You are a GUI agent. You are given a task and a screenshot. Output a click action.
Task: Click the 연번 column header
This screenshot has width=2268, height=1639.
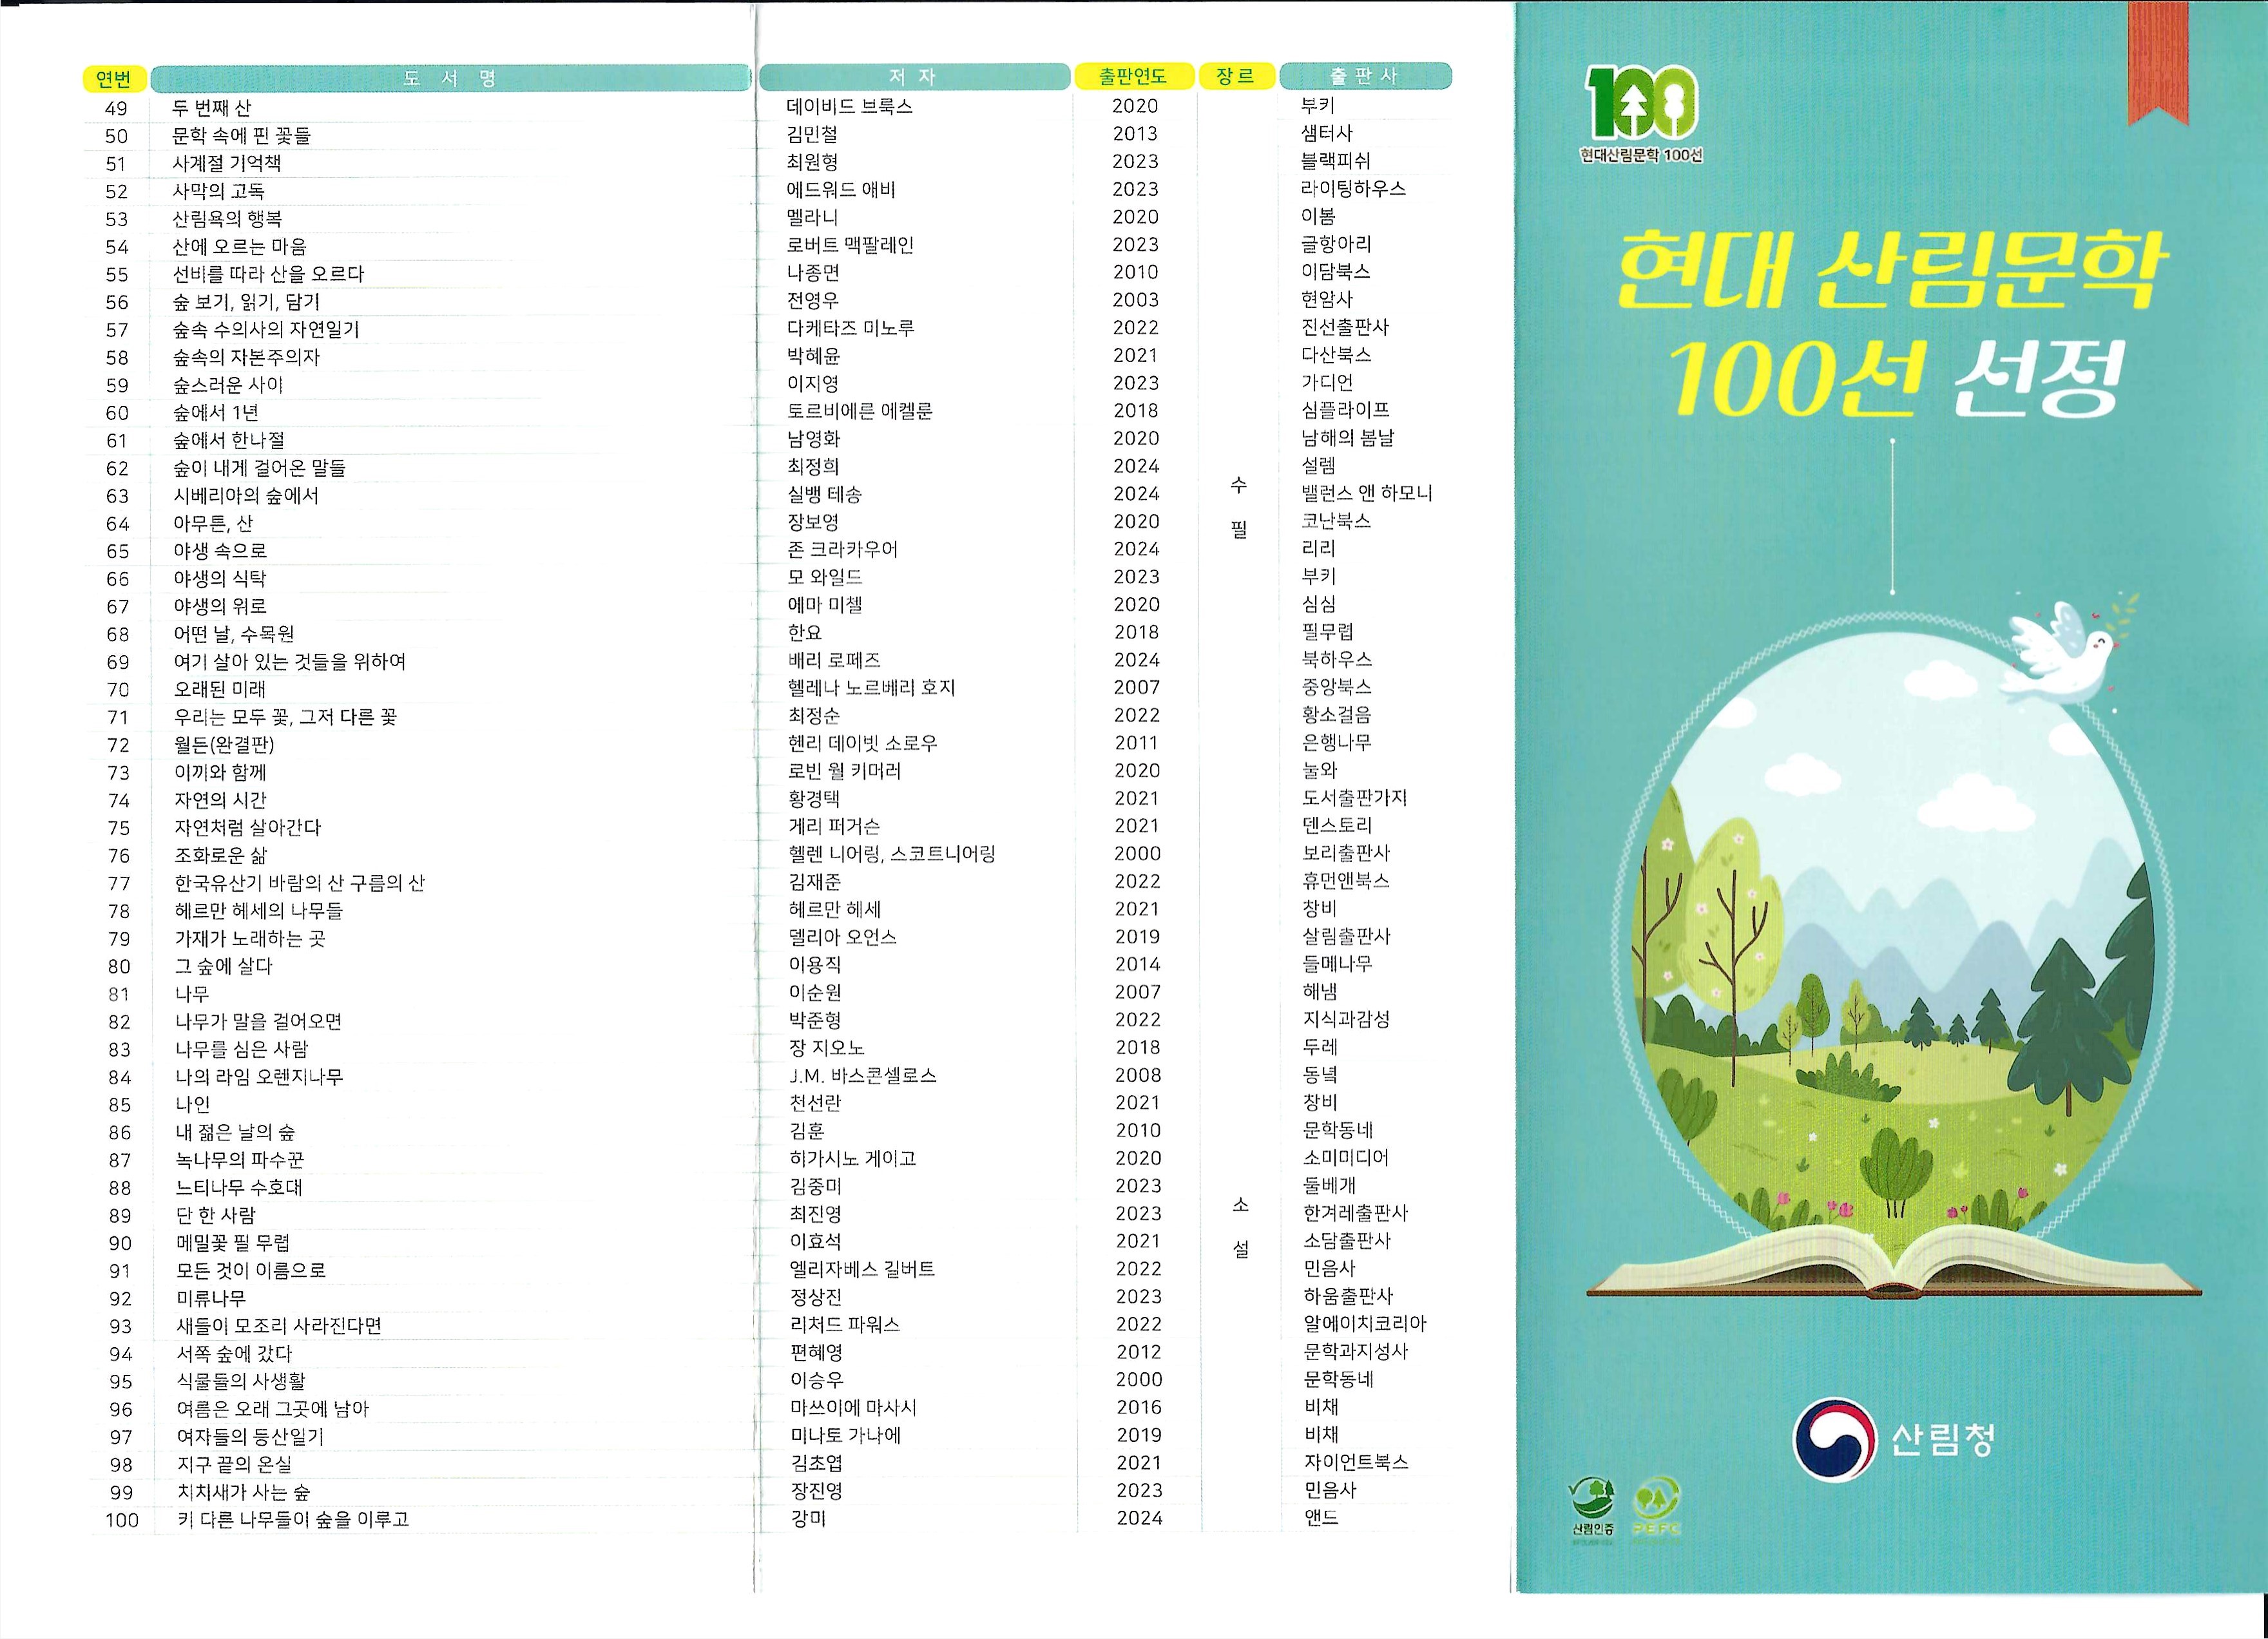pyautogui.click(x=114, y=78)
